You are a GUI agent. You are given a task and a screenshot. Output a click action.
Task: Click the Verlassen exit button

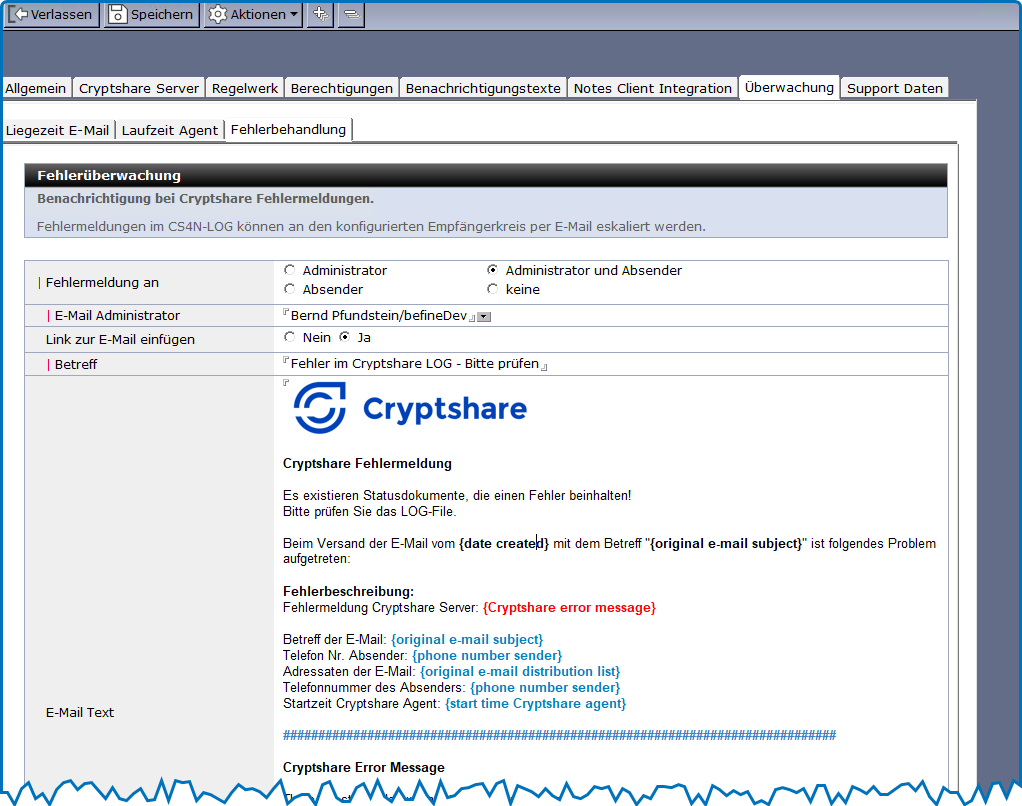tap(52, 14)
